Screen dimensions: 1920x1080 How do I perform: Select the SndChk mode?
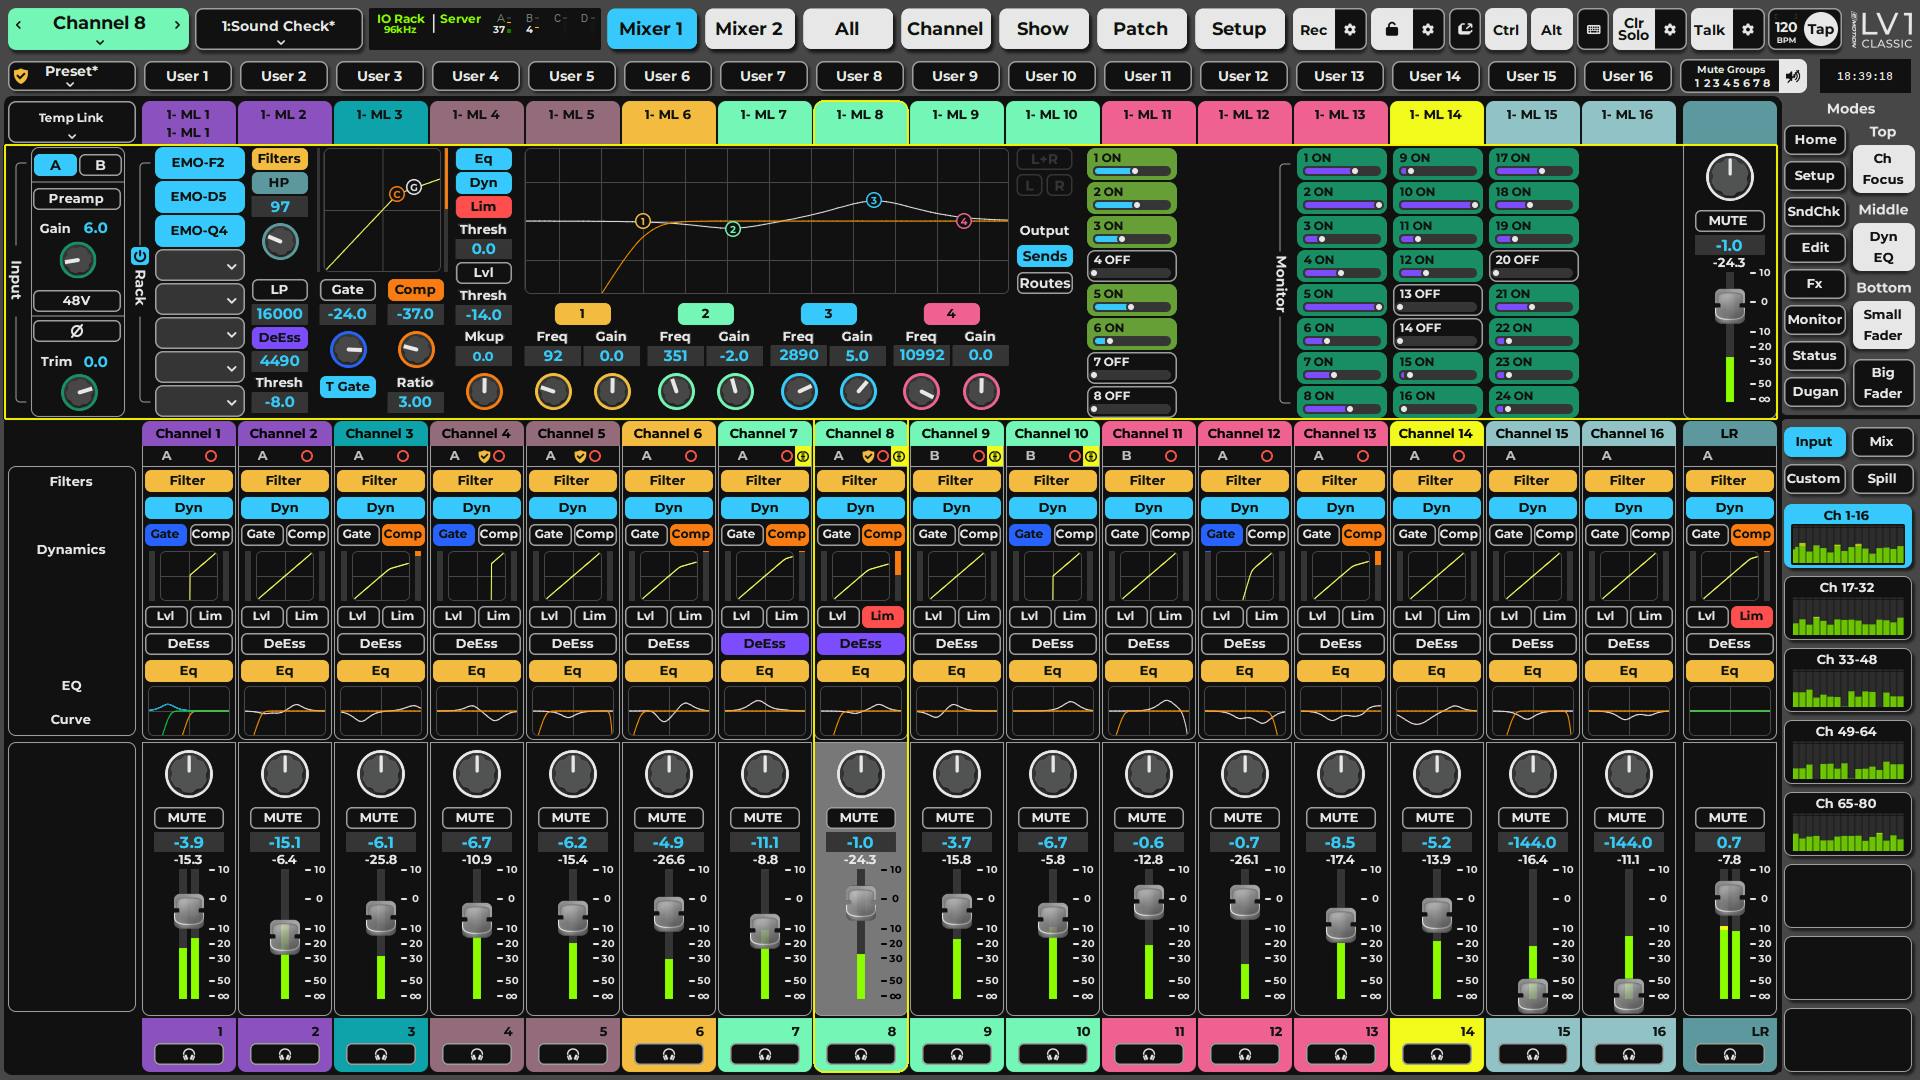pos(1813,211)
